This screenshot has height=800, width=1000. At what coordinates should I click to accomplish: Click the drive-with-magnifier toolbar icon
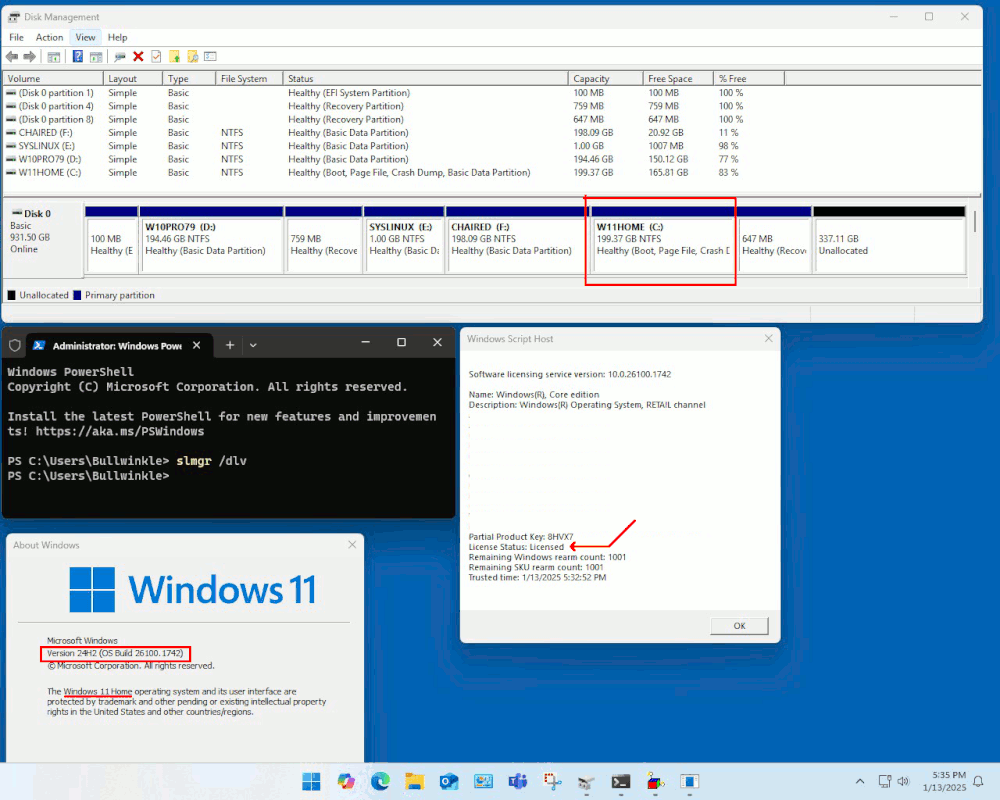(119, 57)
